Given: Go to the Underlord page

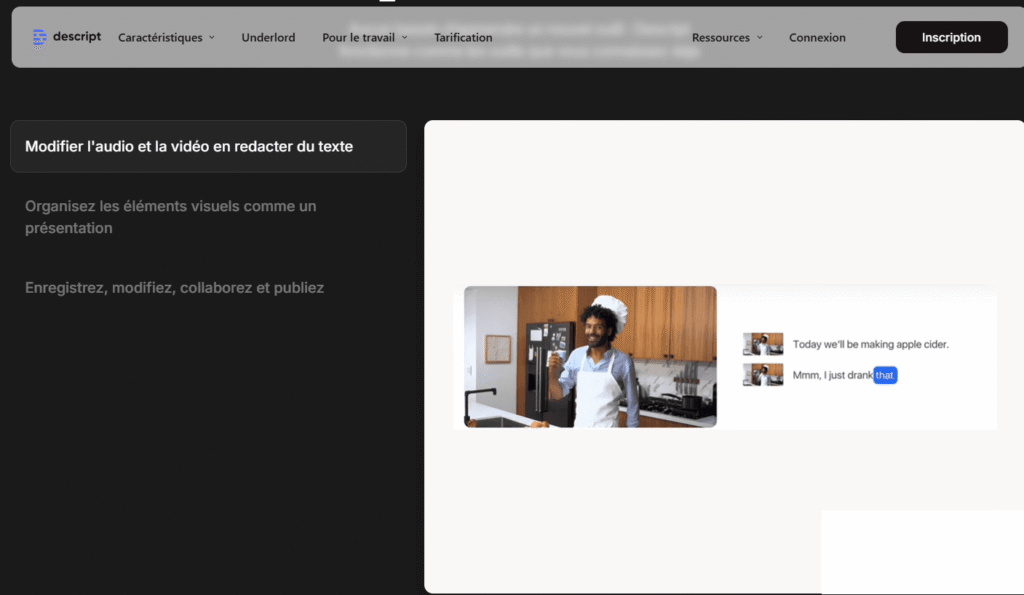Looking at the screenshot, I should click(x=268, y=38).
